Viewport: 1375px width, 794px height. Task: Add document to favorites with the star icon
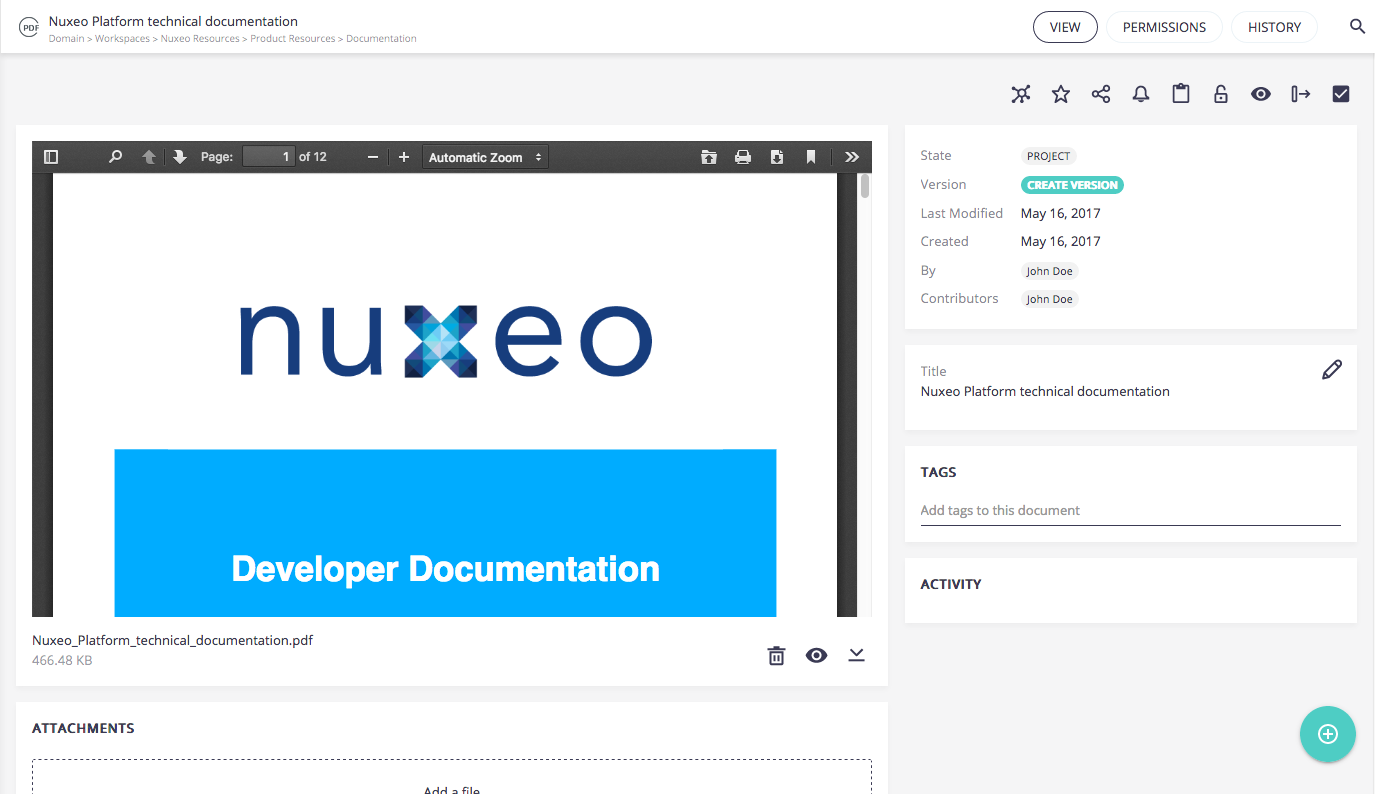pos(1061,94)
